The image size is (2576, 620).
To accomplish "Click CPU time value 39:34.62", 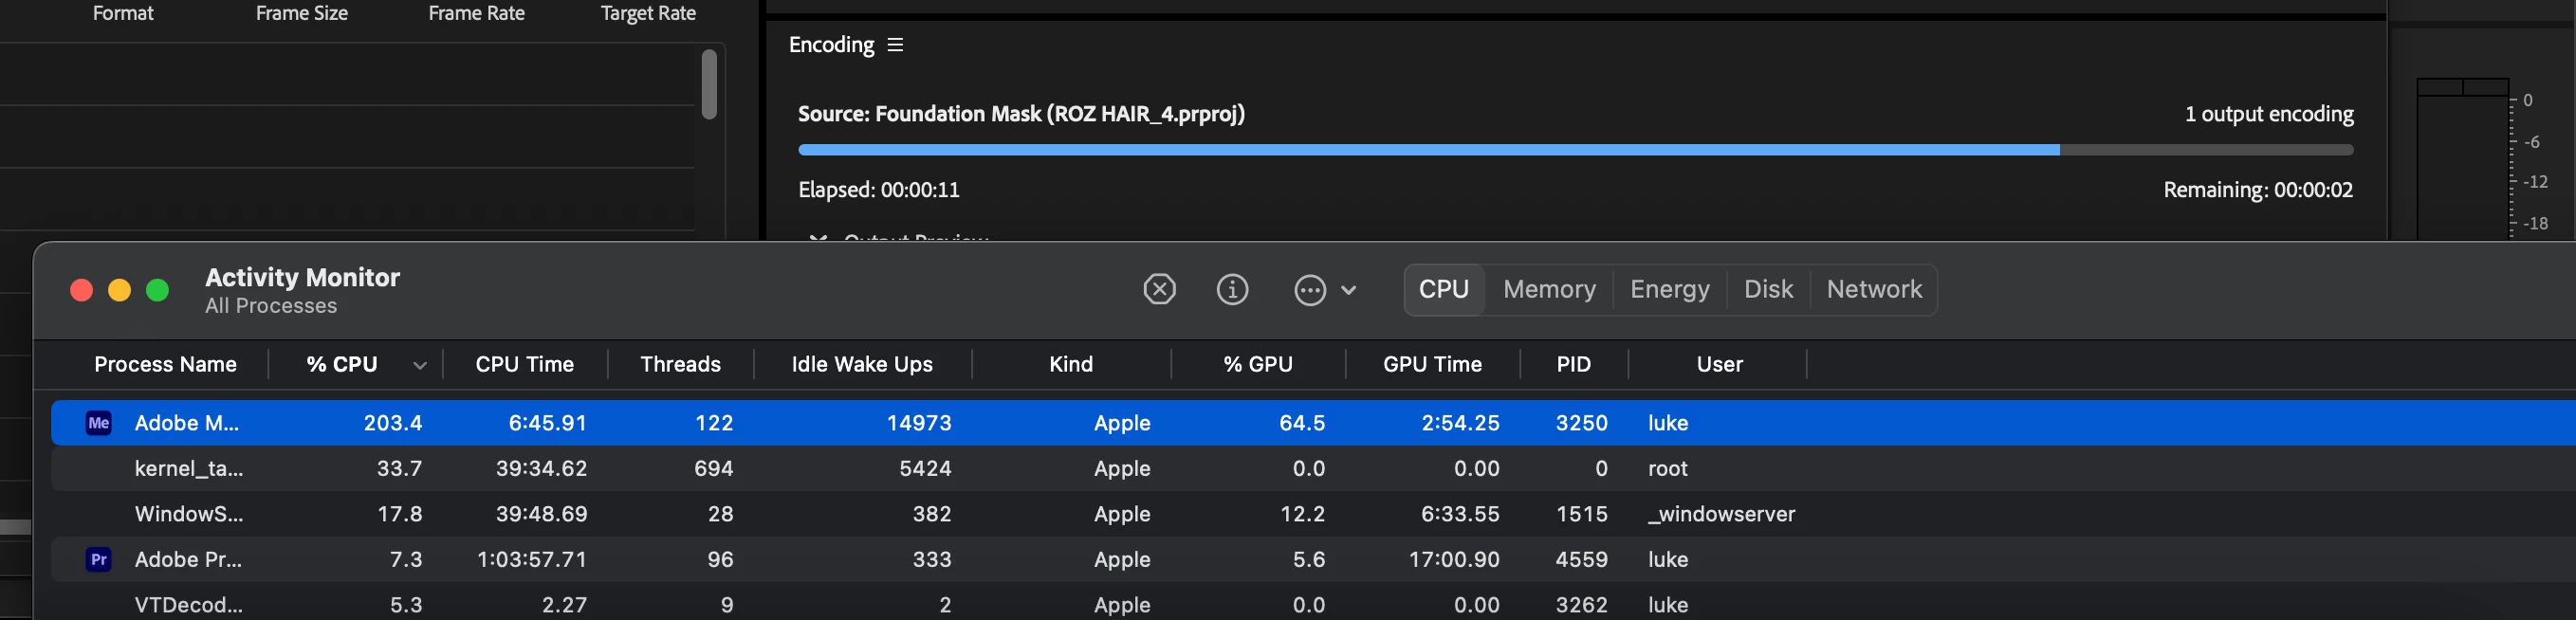I will click(541, 469).
